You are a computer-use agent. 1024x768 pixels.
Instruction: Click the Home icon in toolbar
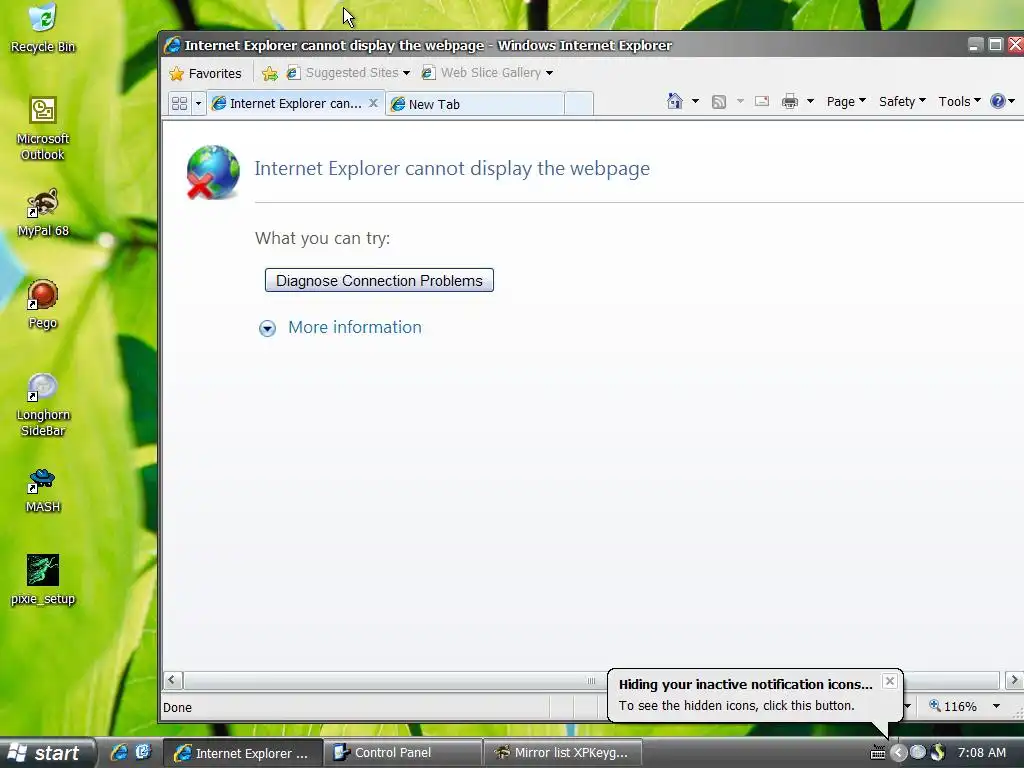point(675,101)
